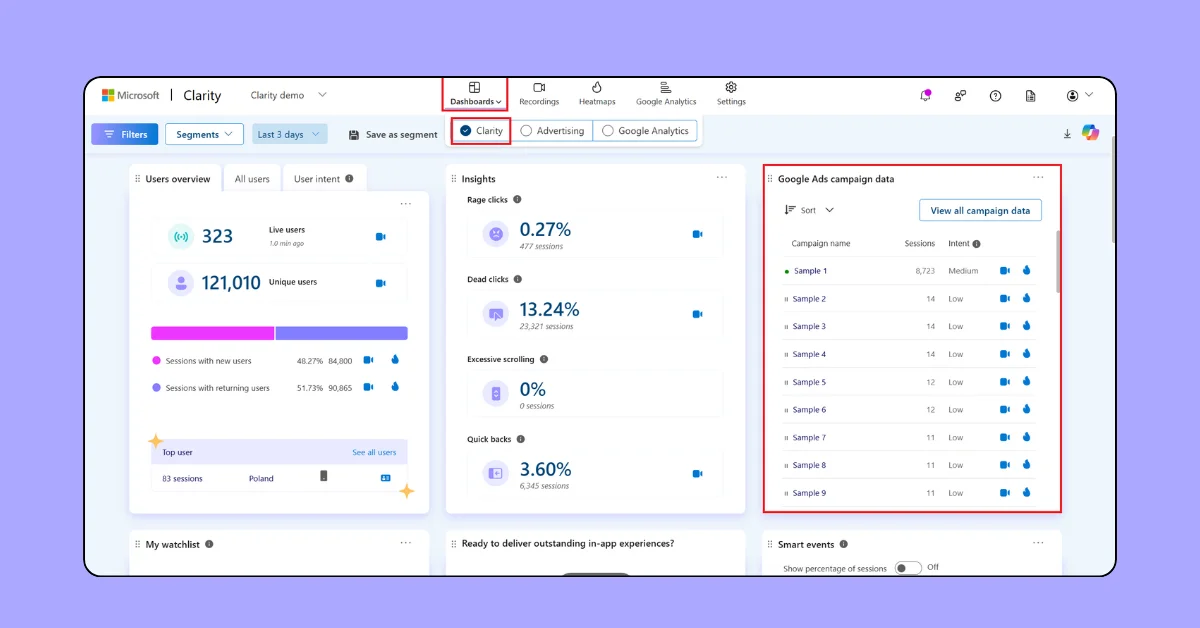Screen dimensions: 1200x628
Task: Expand the Sort dropdown
Action: click(809, 210)
